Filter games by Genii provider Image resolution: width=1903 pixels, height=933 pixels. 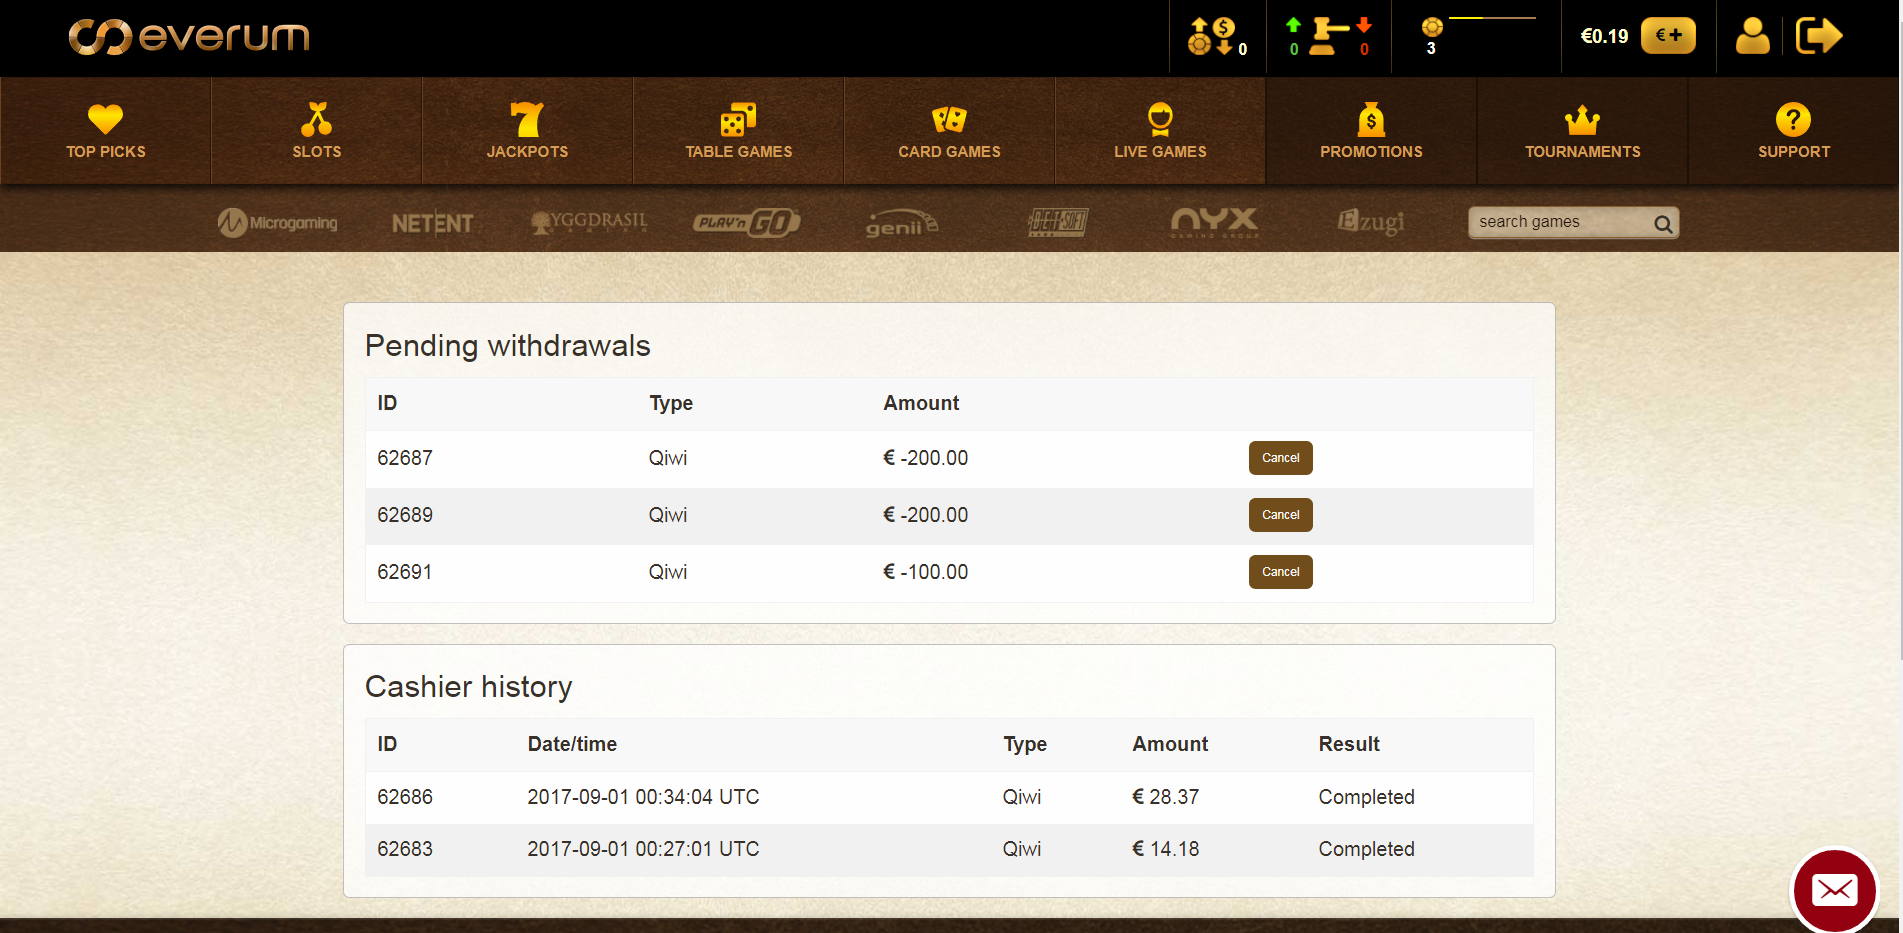click(902, 222)
